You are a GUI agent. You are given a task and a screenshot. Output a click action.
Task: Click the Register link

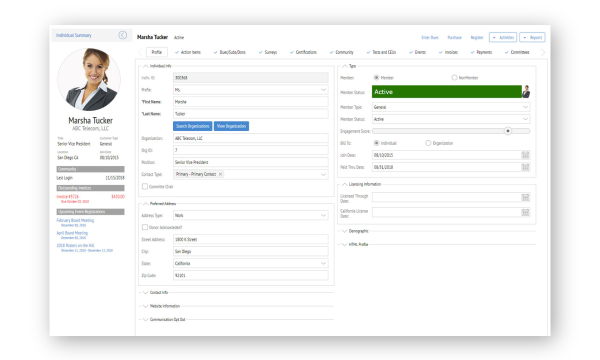pyautogui.click(x=477, y=37)
